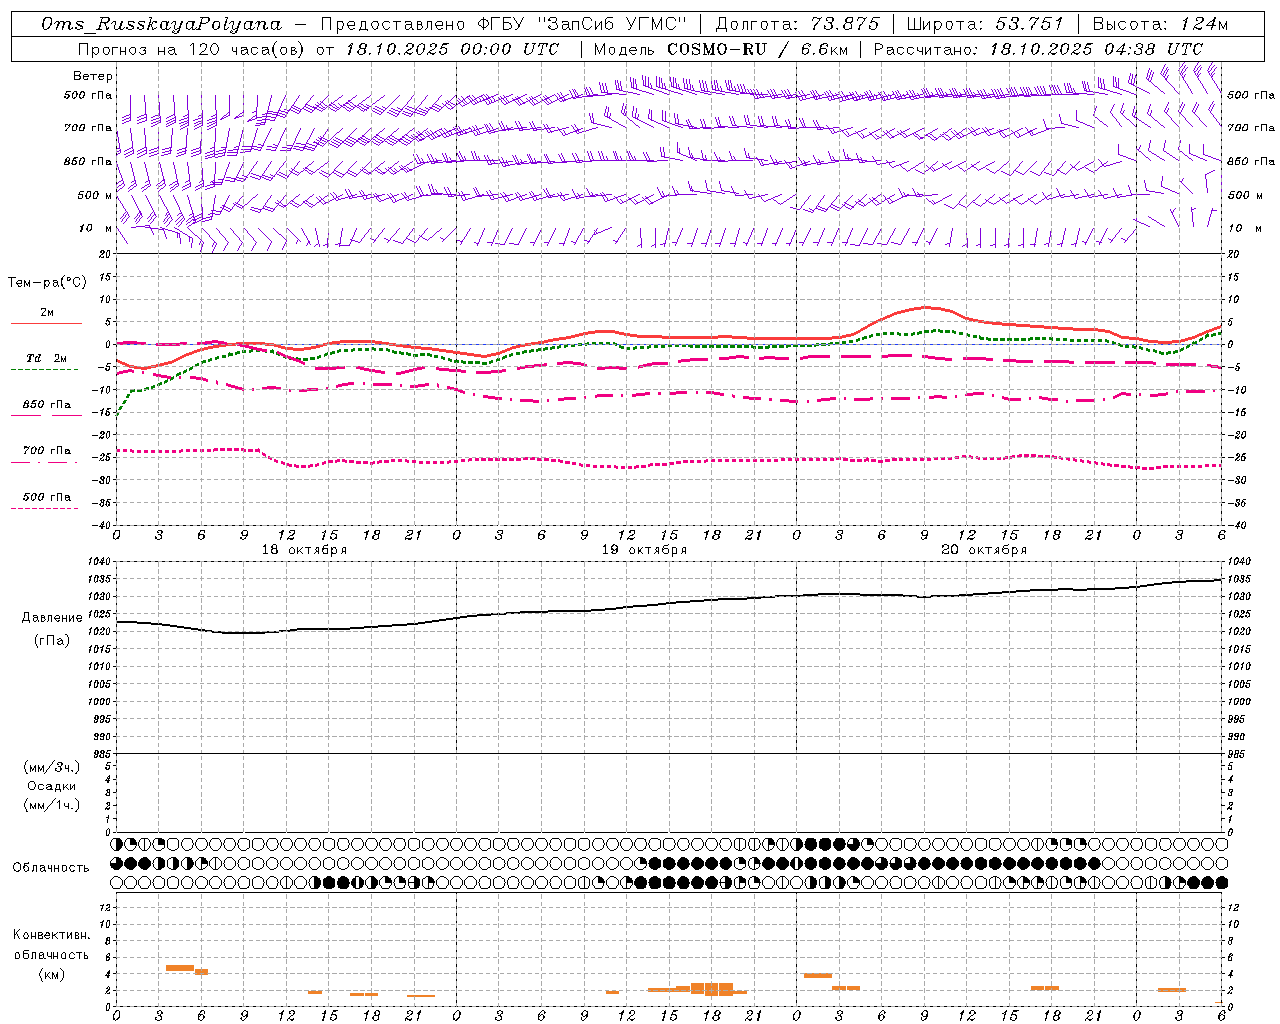Screen dimensions: 1280x1024
Task: Click the Облачность cloud cover label
Action: tap(51, 867)
